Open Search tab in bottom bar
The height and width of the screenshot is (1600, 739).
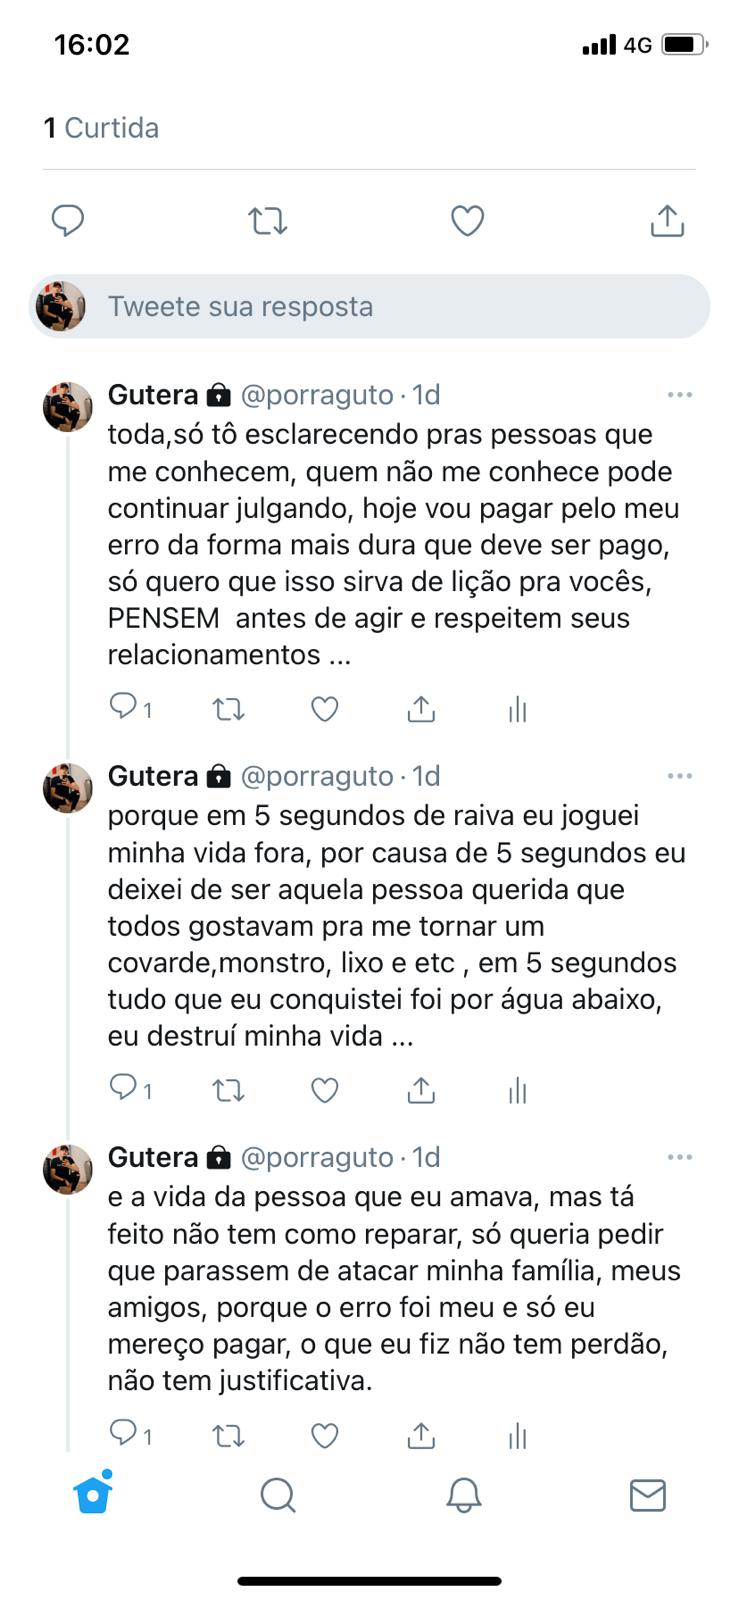[x=277, y=1495]
